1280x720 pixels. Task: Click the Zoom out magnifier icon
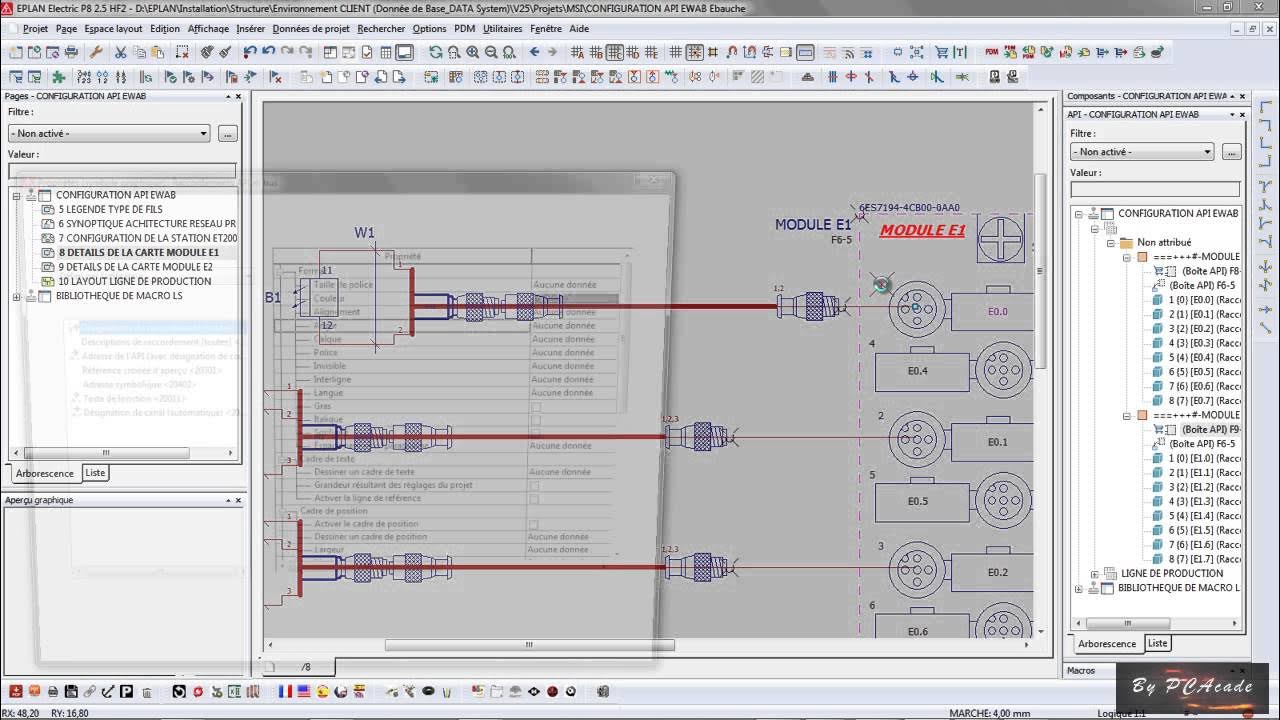(491, 52)
